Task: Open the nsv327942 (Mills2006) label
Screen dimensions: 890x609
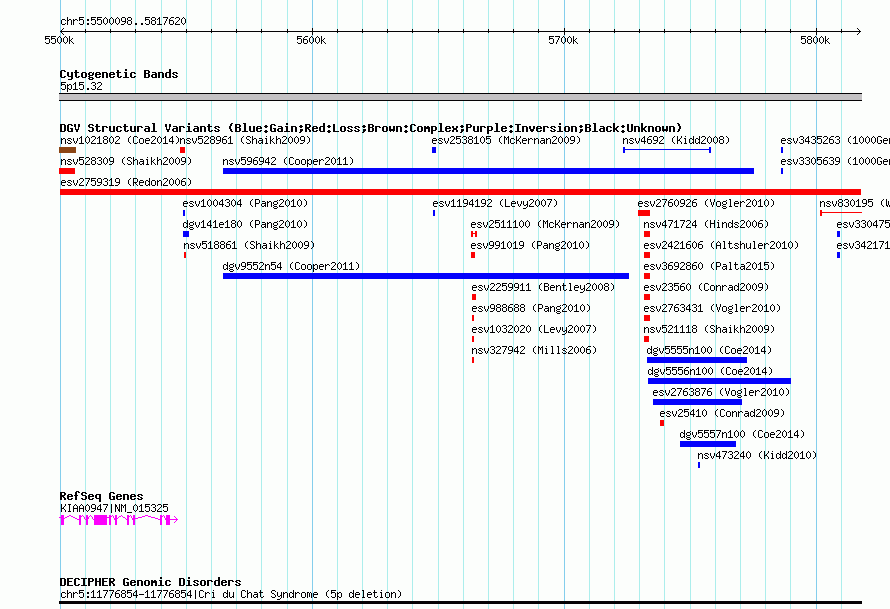Action: (534, 350)
